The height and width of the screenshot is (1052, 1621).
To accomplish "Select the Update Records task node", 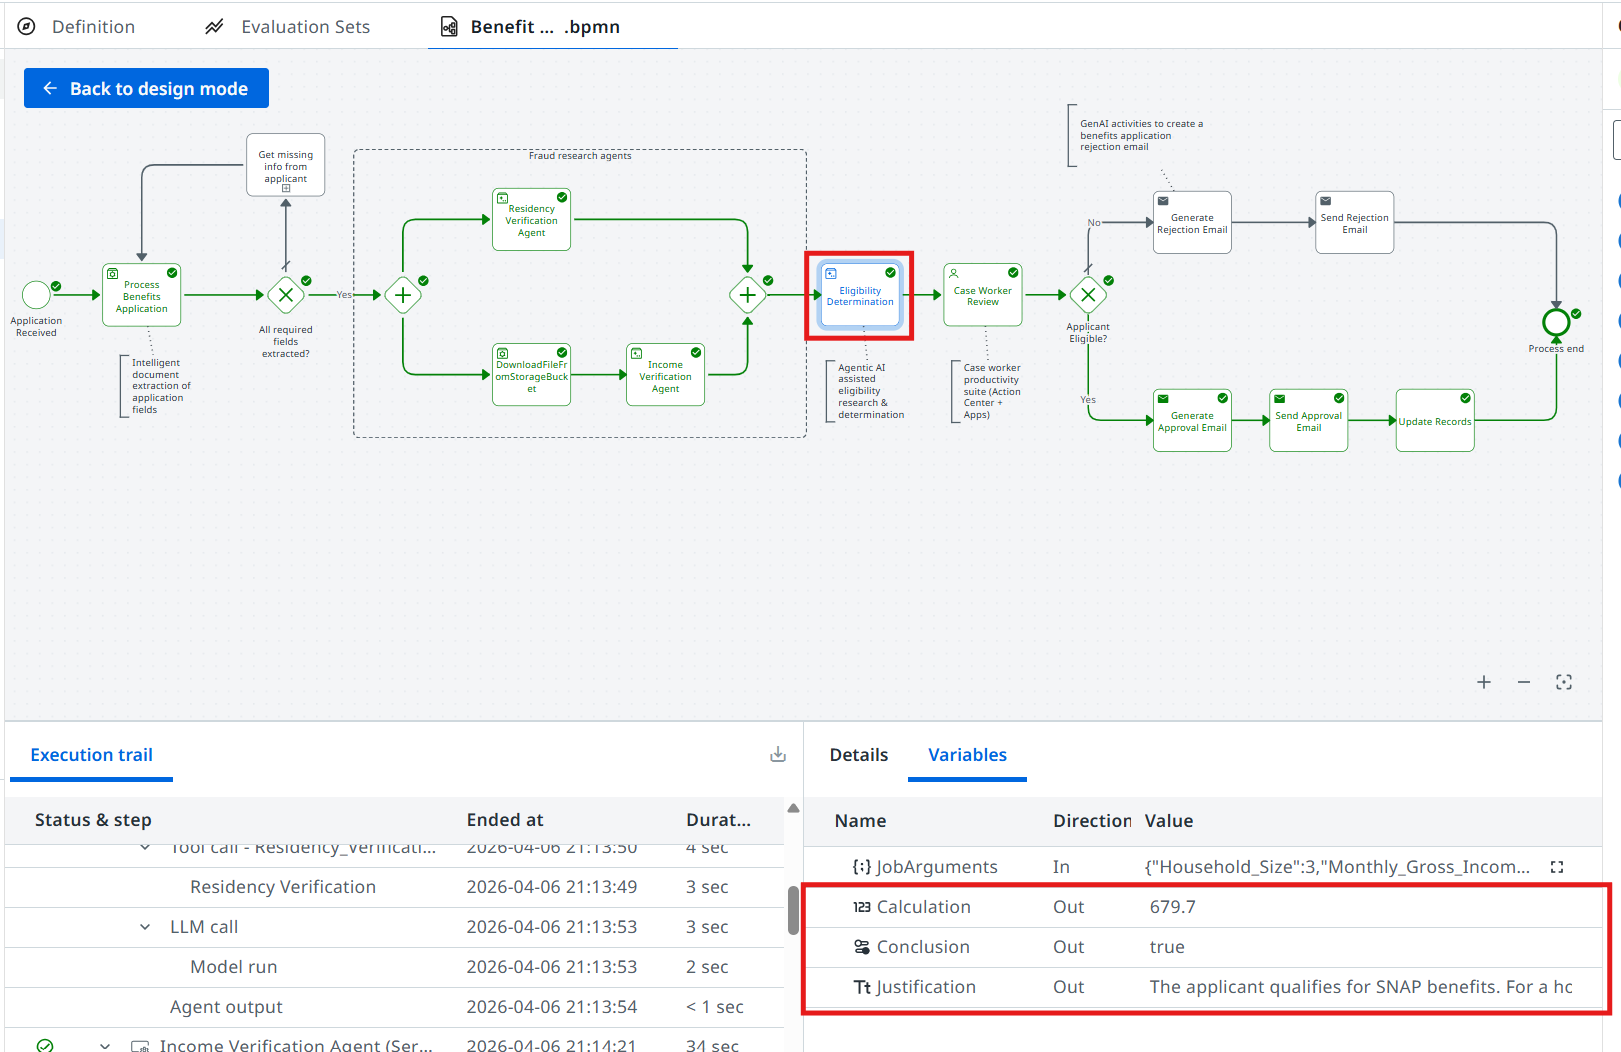I will [x=1435, y=420].
